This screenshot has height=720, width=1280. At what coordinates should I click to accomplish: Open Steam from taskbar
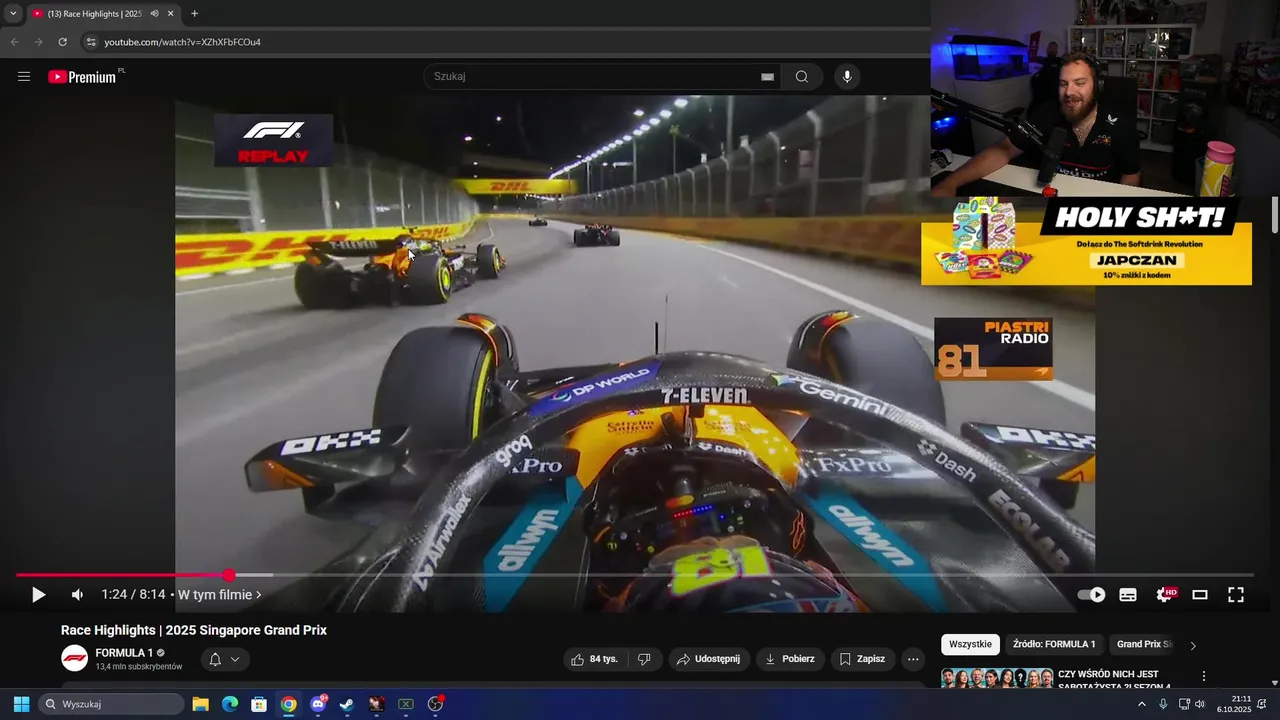click(x=347, y=704)
